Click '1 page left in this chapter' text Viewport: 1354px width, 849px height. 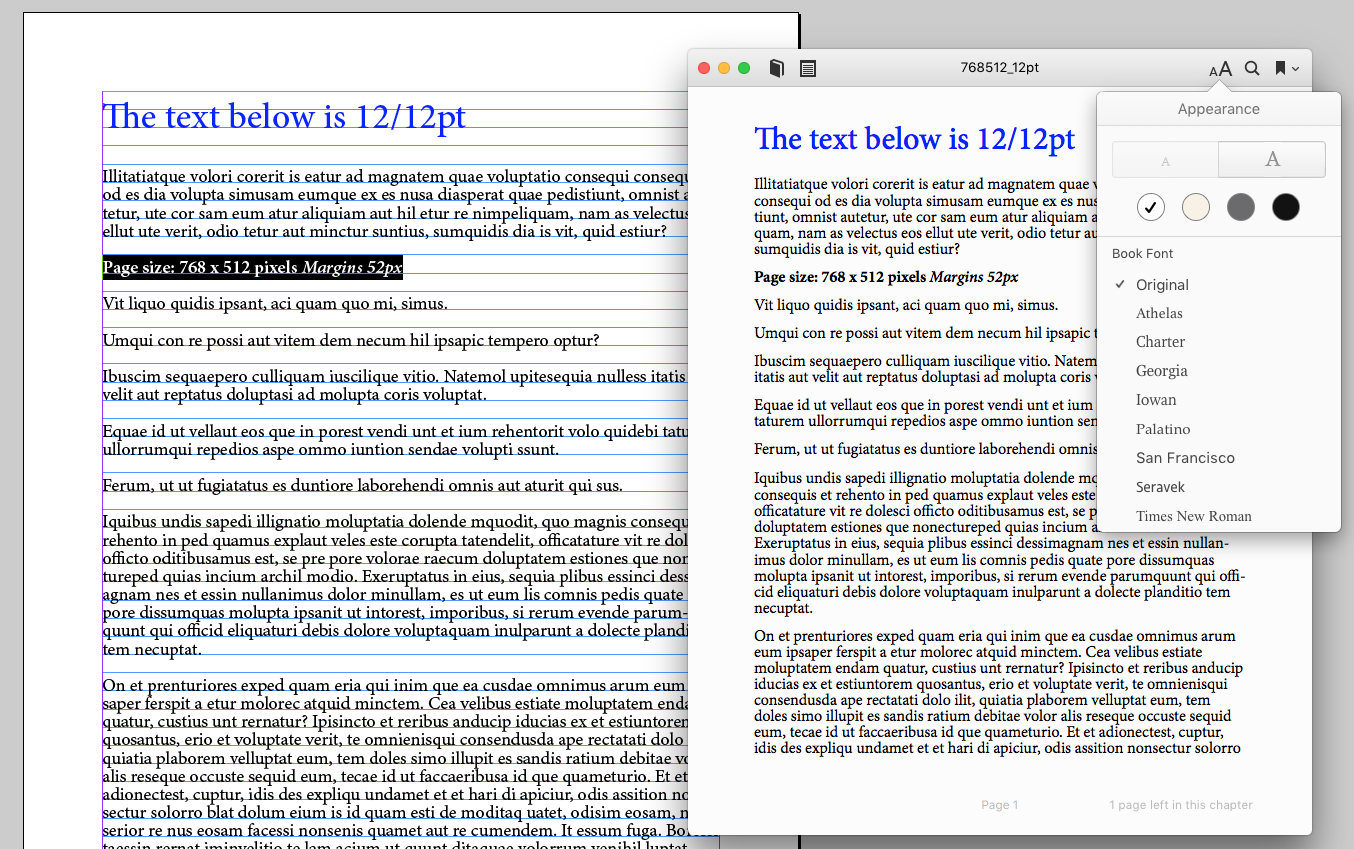pos(1181,805)
